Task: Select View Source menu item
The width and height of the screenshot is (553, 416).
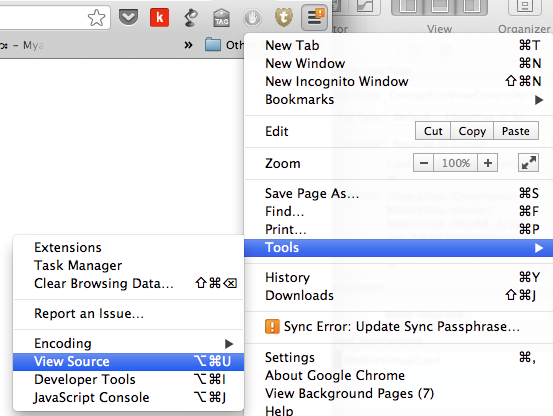Action: [129, 361]
